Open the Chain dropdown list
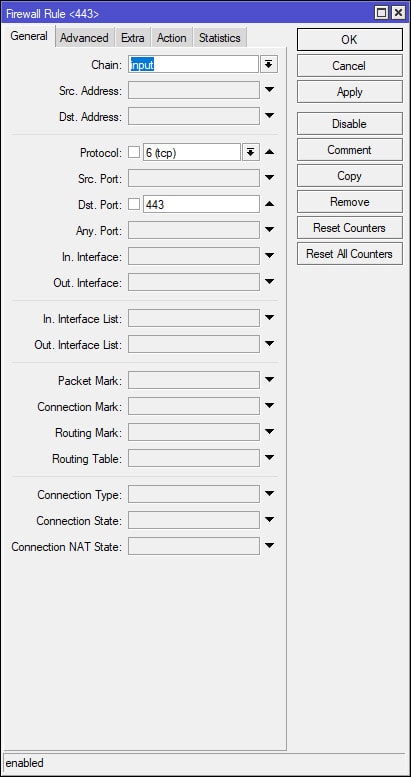This screenshot has height=777, width=411. [x=269, y=64]
